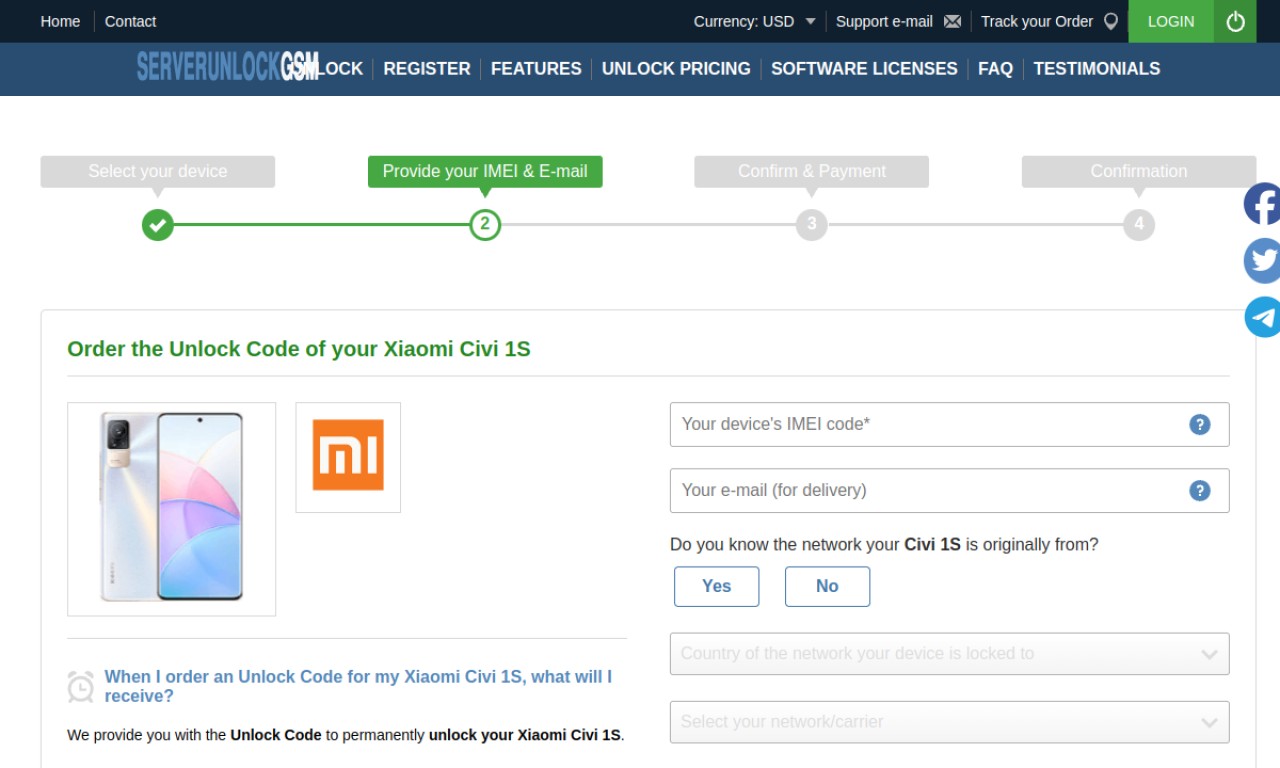The height and width of the screenshot is (768, 1280).
Task: Choose Yes for known network
Action: pos(716,586)
